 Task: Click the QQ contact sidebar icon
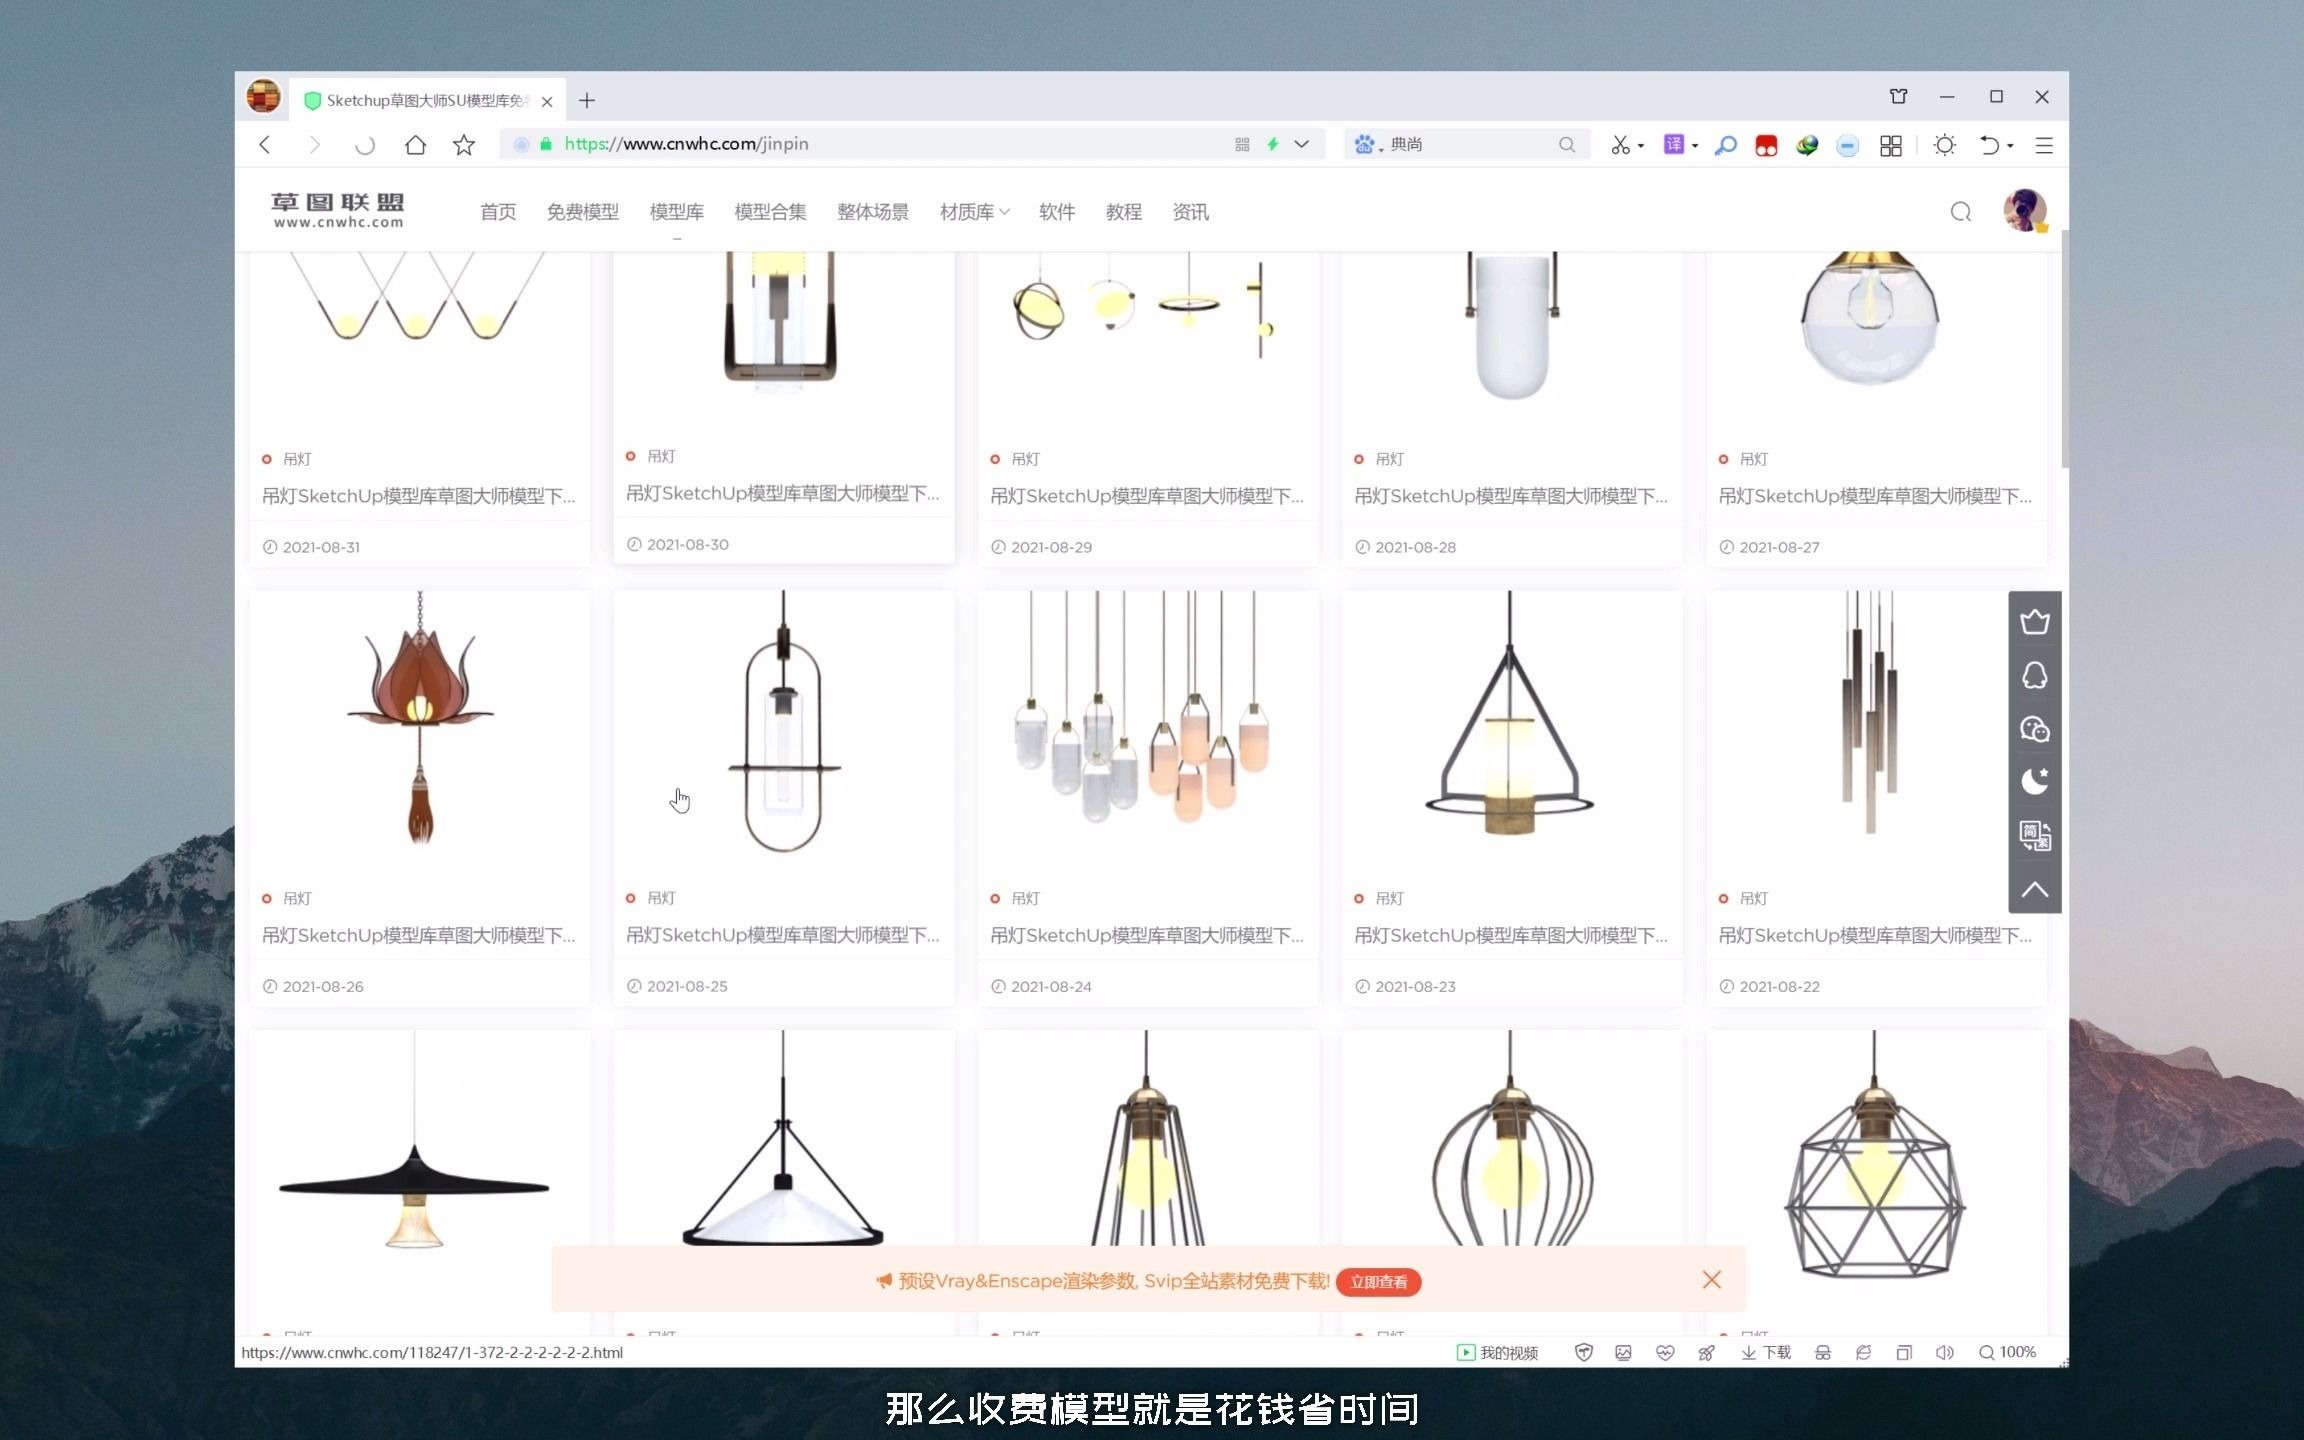[2035, 676]
